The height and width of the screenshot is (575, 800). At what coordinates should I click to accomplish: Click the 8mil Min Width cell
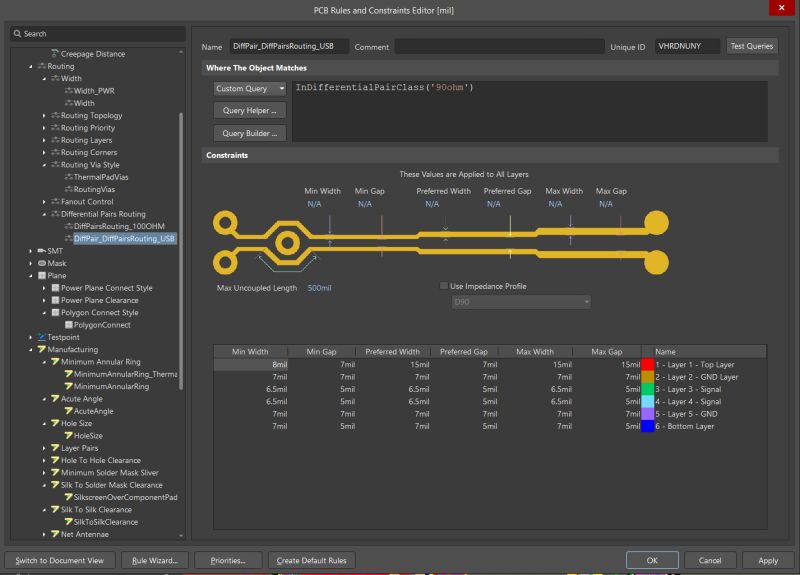pyautogui.click(x=251, y=364)
